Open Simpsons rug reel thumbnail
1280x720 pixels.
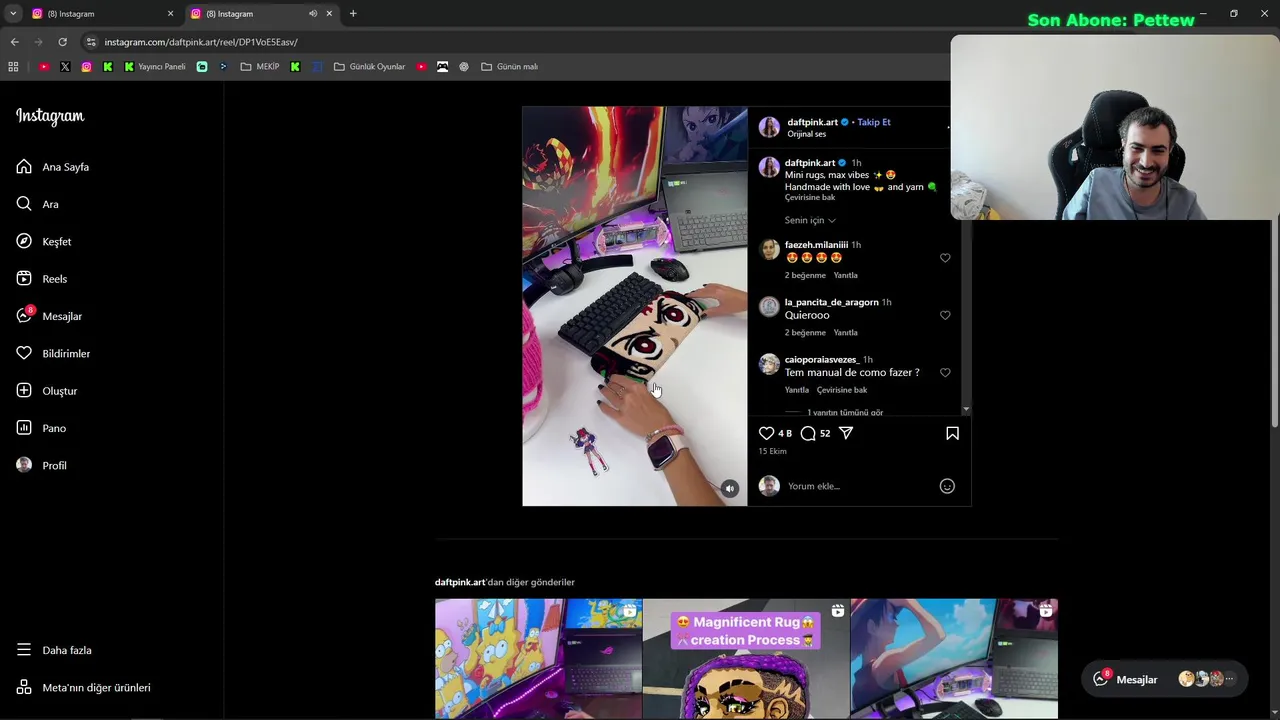pos(538,658)
